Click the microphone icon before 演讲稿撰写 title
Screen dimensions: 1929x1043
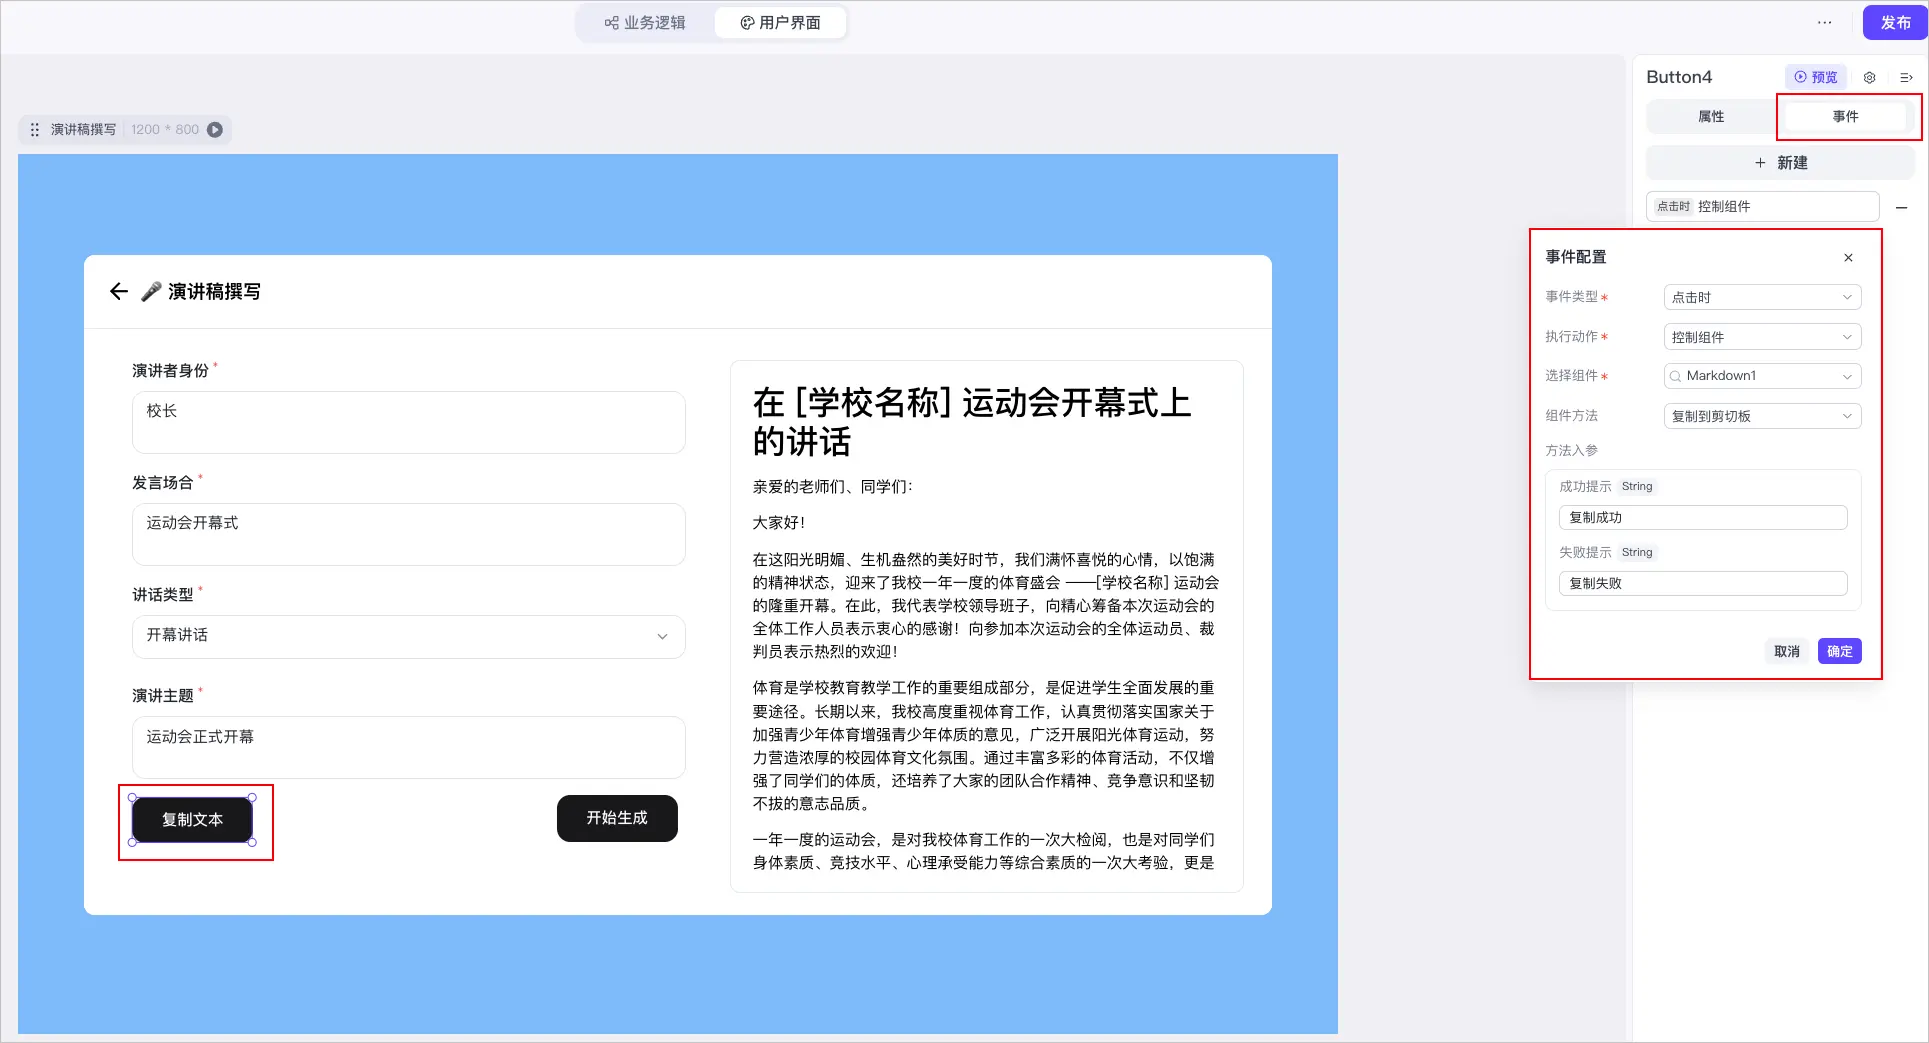pyautogui.click(x=151, y=291)
